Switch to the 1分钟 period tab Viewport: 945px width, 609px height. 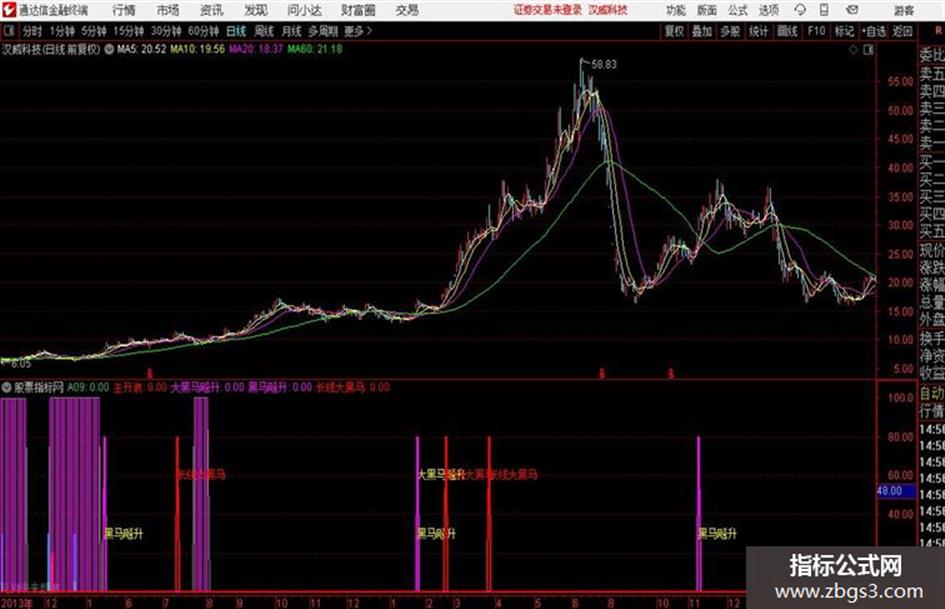coord(61,31)
